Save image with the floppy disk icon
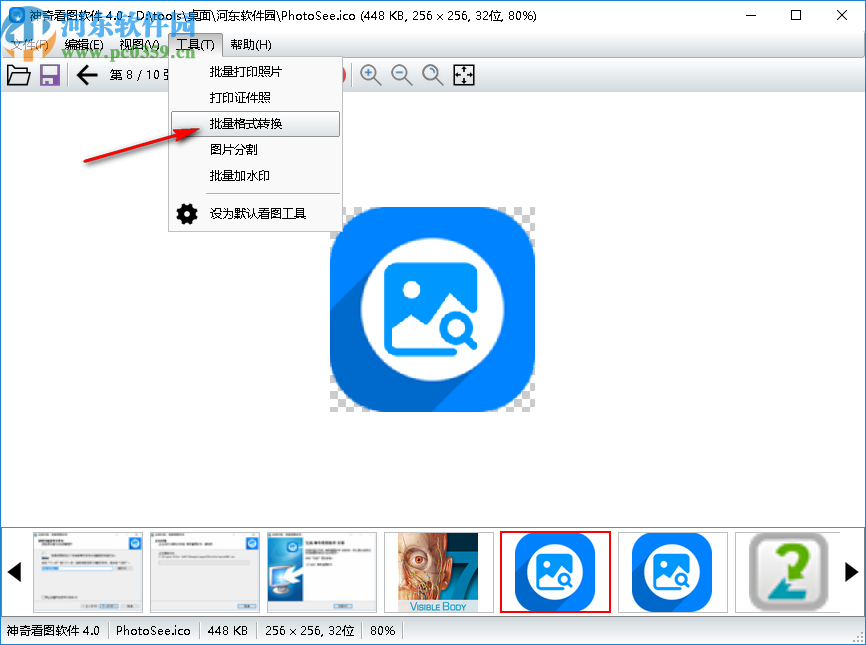The height and width of the screenshot is (645, 866). [x=50, y=75]
